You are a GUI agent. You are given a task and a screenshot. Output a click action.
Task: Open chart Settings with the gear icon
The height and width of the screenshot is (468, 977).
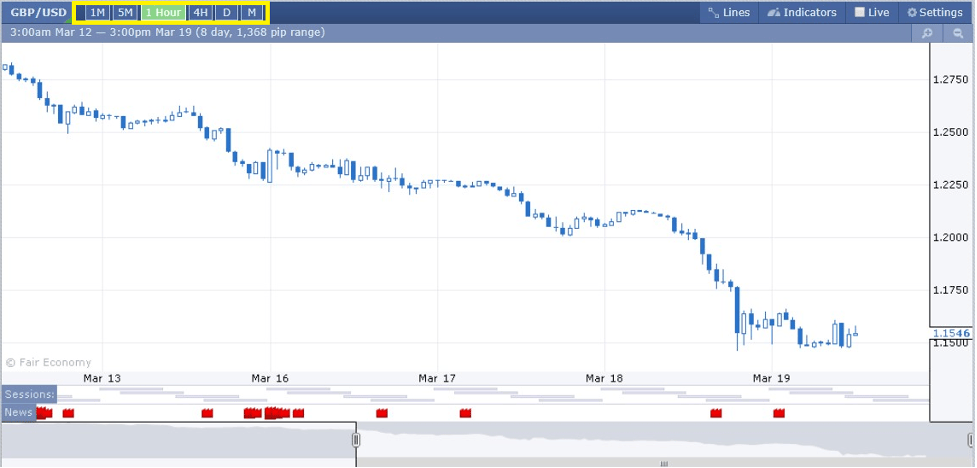coord(935,12)
